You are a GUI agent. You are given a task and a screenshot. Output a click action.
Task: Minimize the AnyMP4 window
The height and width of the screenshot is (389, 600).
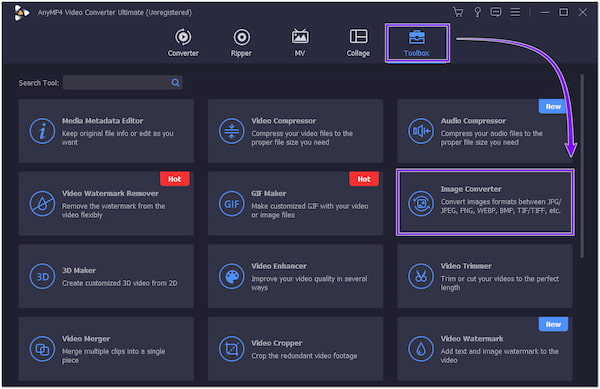tap(545, 12)
